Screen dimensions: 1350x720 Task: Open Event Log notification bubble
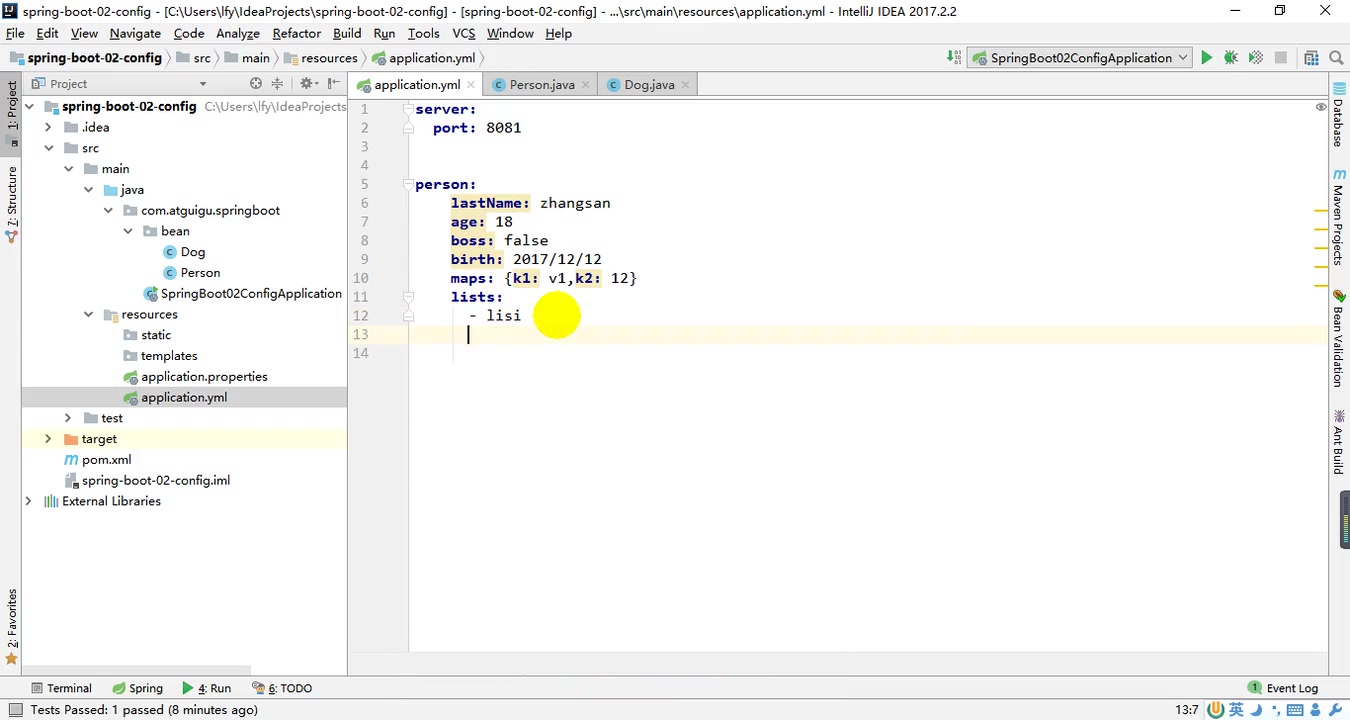(1283, 688)
